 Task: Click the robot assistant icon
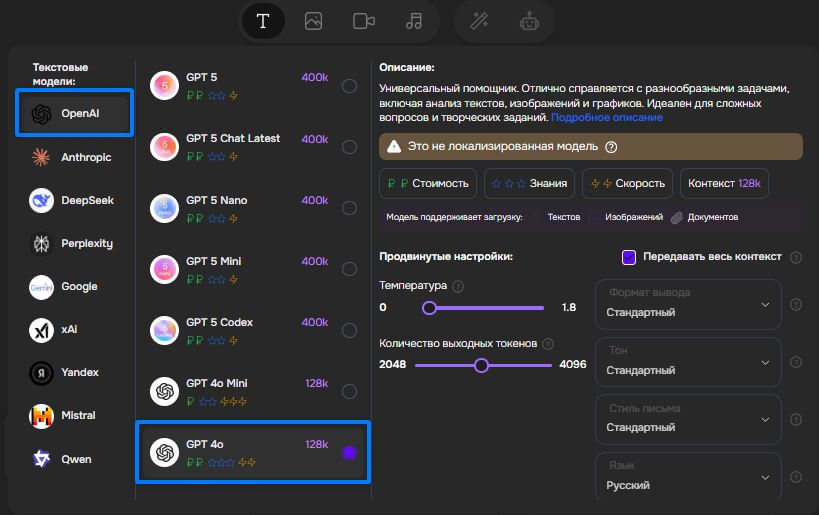[x=529, y=21]
